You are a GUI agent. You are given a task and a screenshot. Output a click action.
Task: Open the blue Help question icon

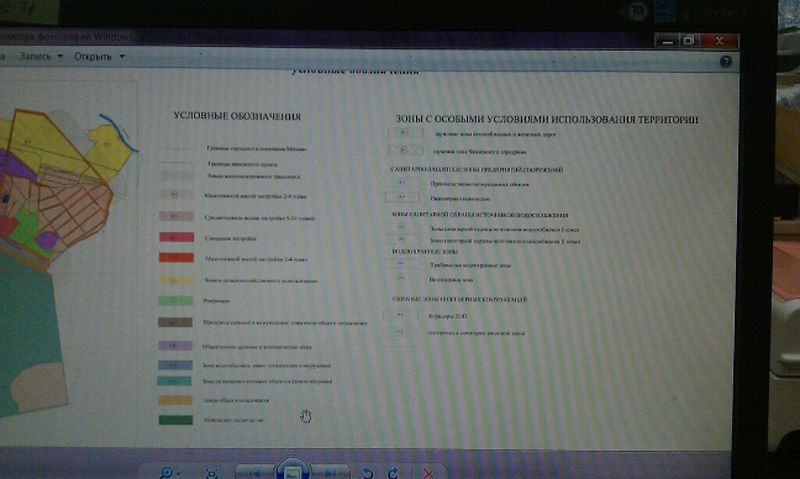coord(726,62)
